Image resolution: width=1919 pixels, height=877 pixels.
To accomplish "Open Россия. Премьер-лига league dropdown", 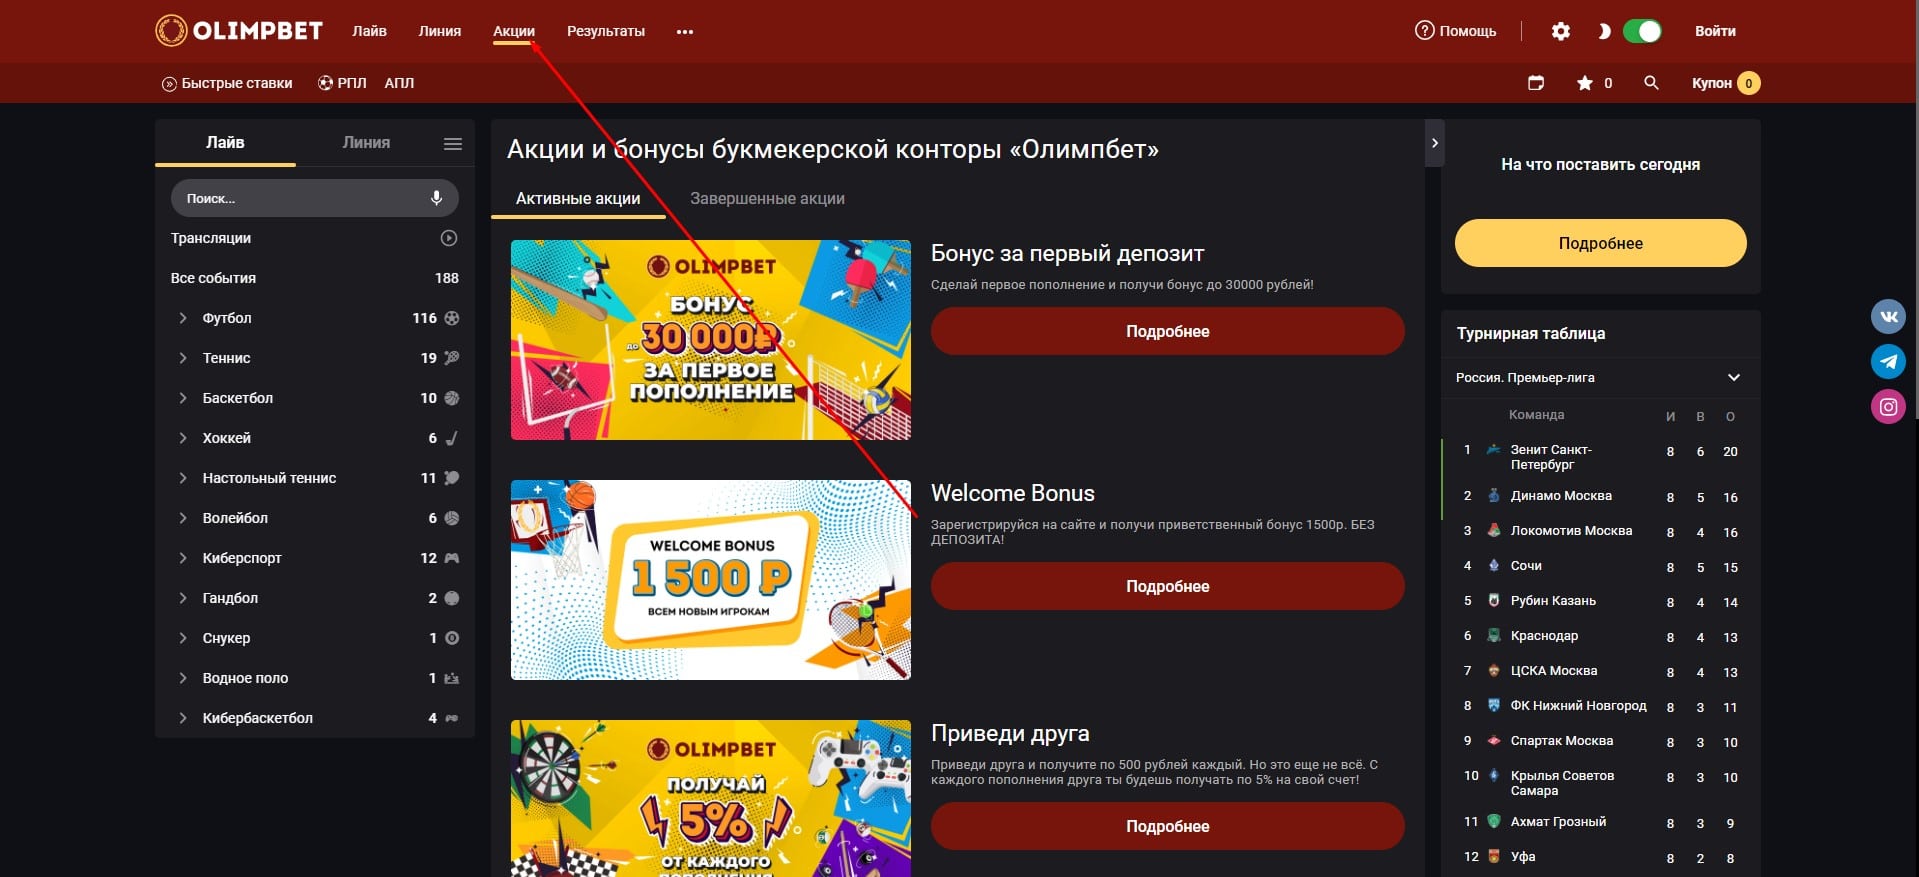I will point(1600,377).
